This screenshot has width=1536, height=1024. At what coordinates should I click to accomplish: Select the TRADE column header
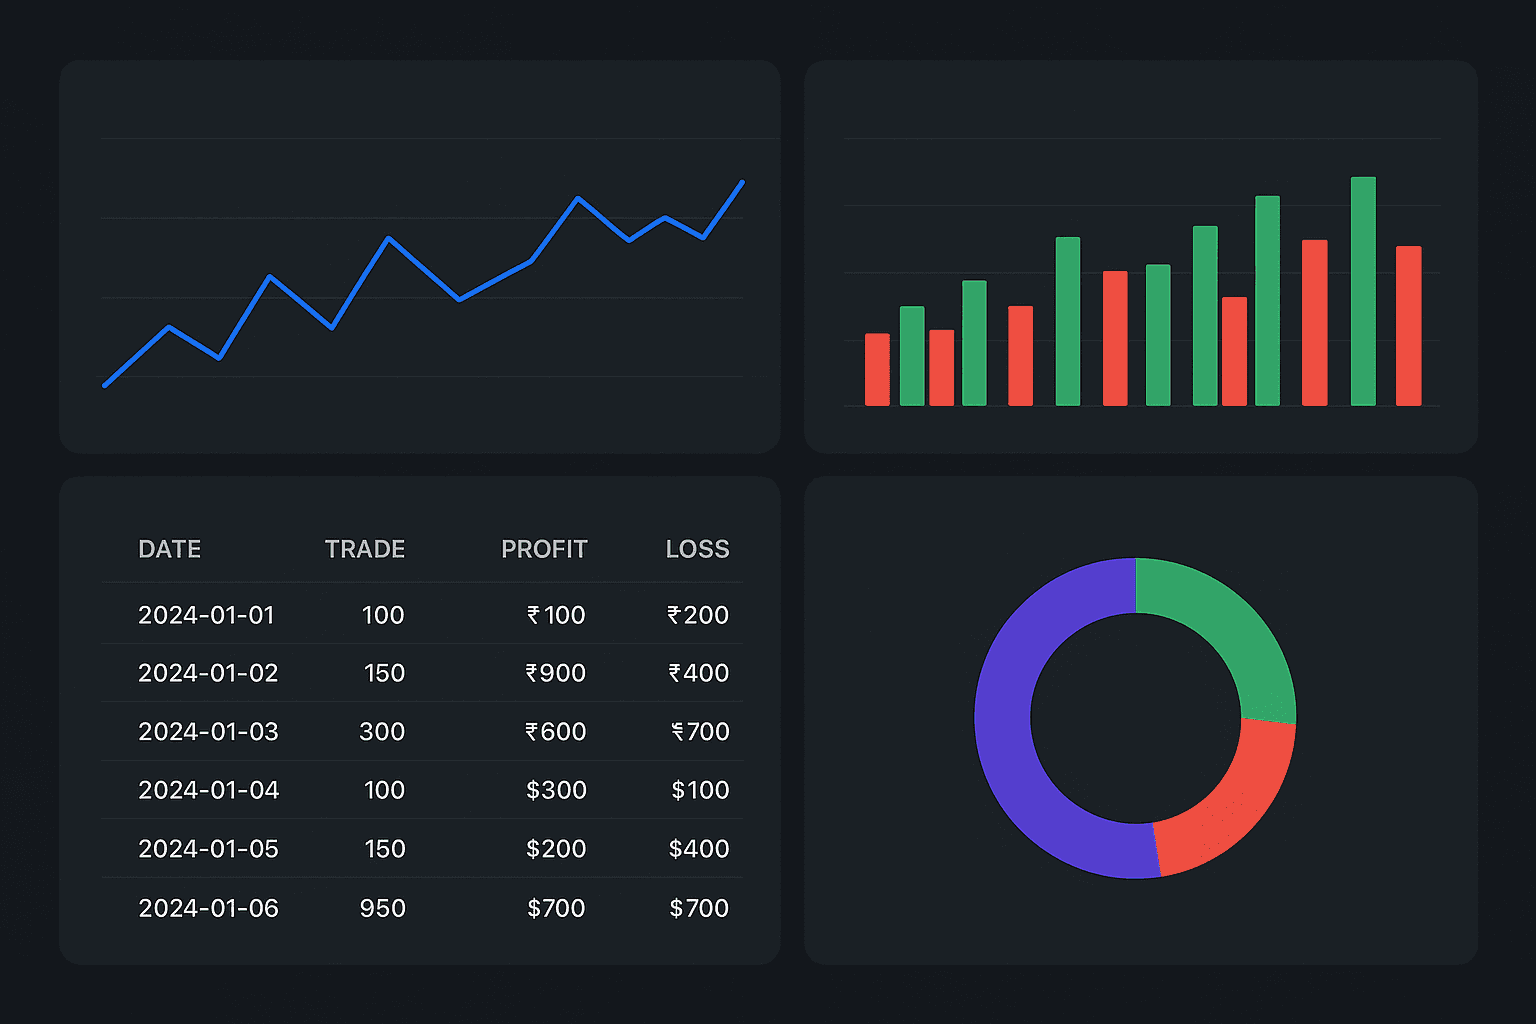click(x=364, y=549)
